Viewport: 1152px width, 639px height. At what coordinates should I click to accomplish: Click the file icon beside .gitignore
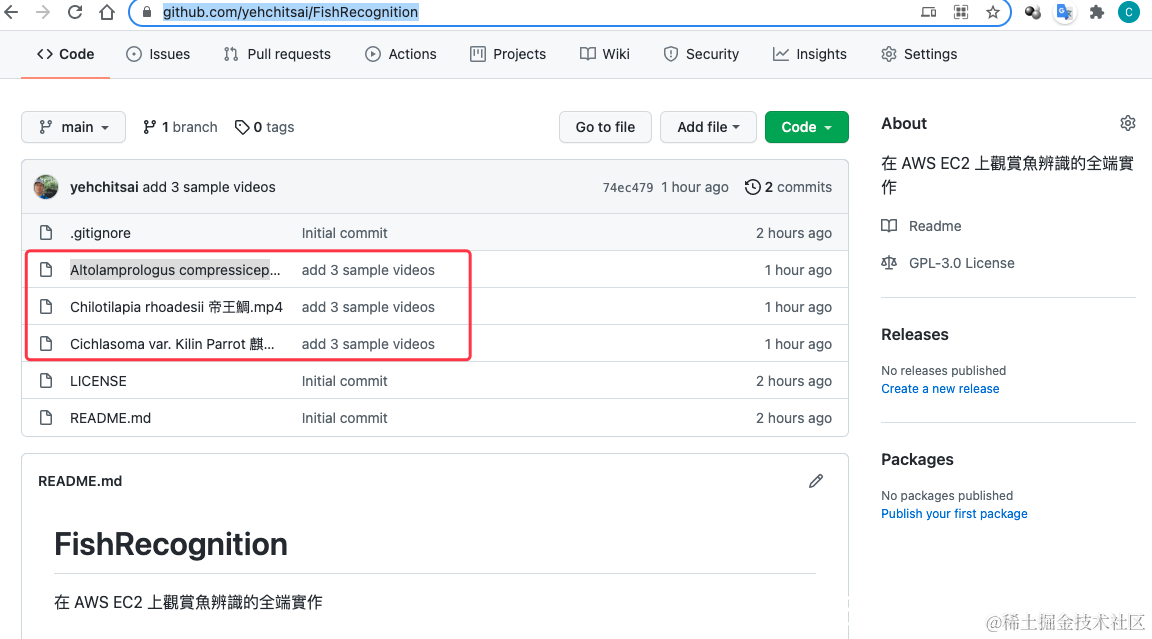coord(46,233)
